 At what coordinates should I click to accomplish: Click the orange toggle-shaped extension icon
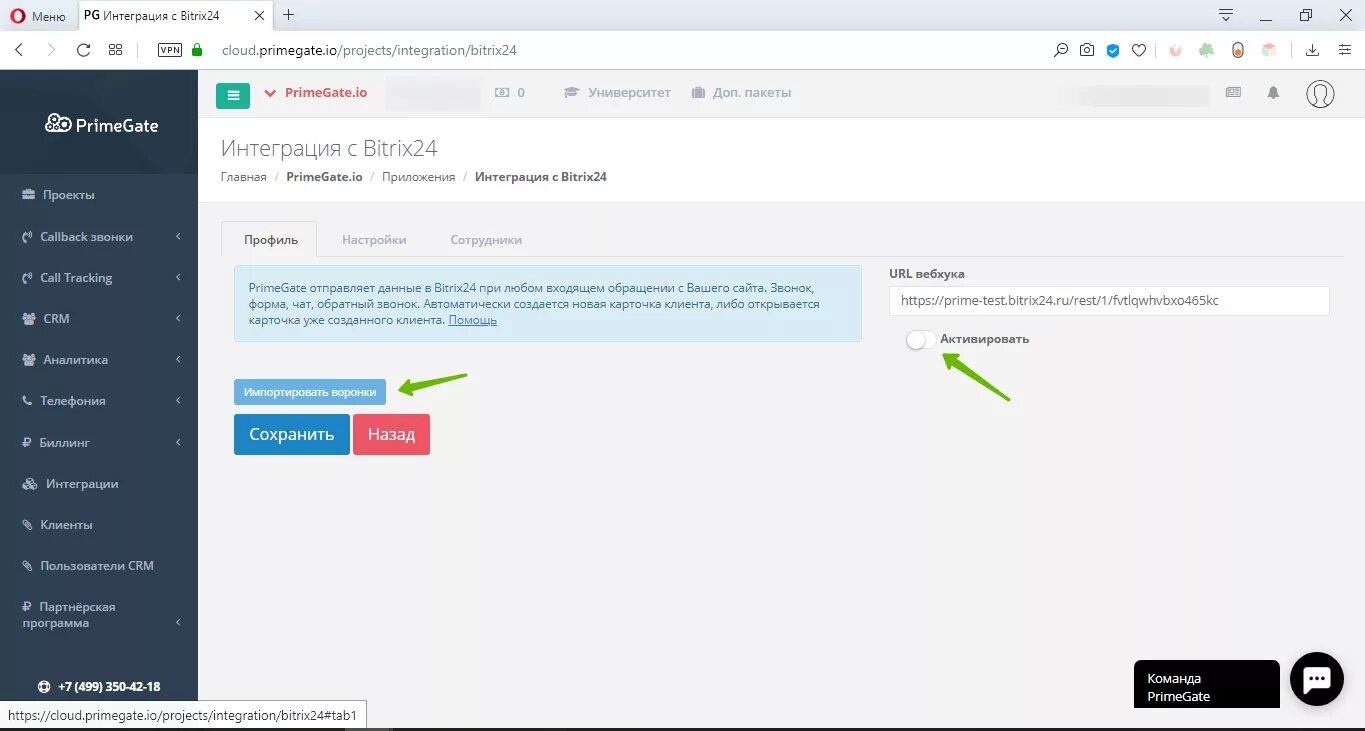pos(1238,50)
